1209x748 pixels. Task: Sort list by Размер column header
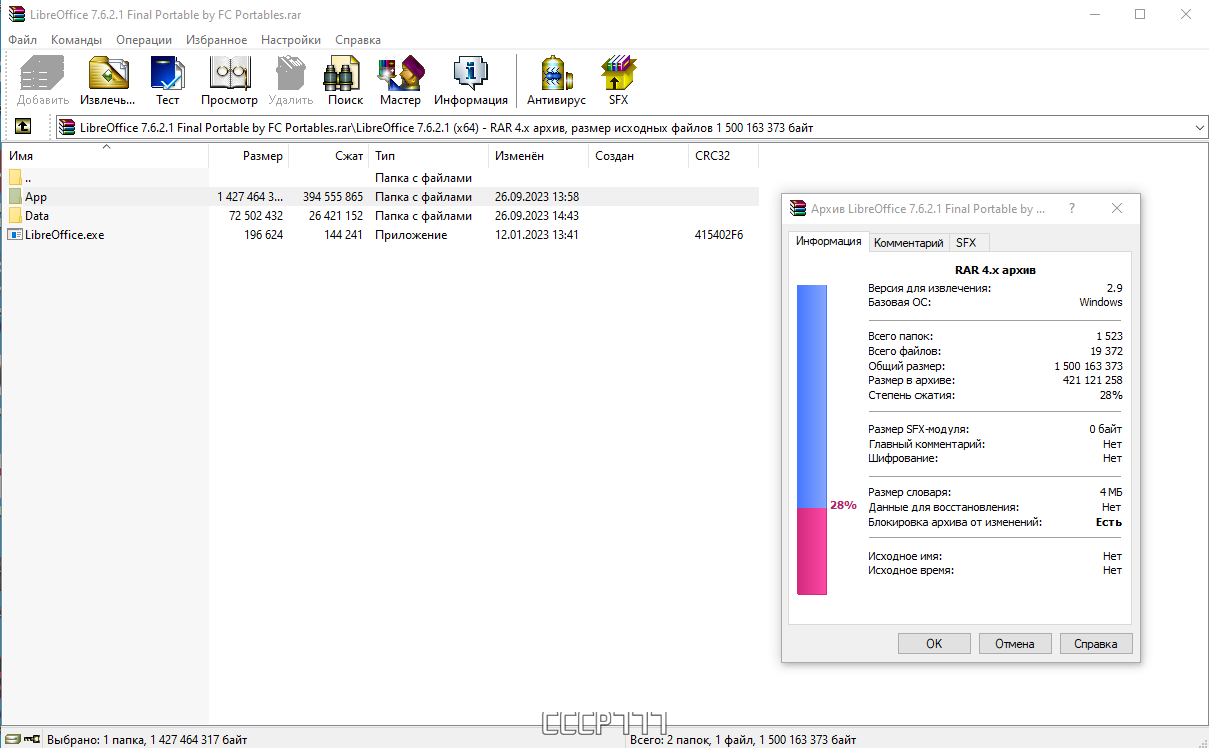click(x=262, y=156)
